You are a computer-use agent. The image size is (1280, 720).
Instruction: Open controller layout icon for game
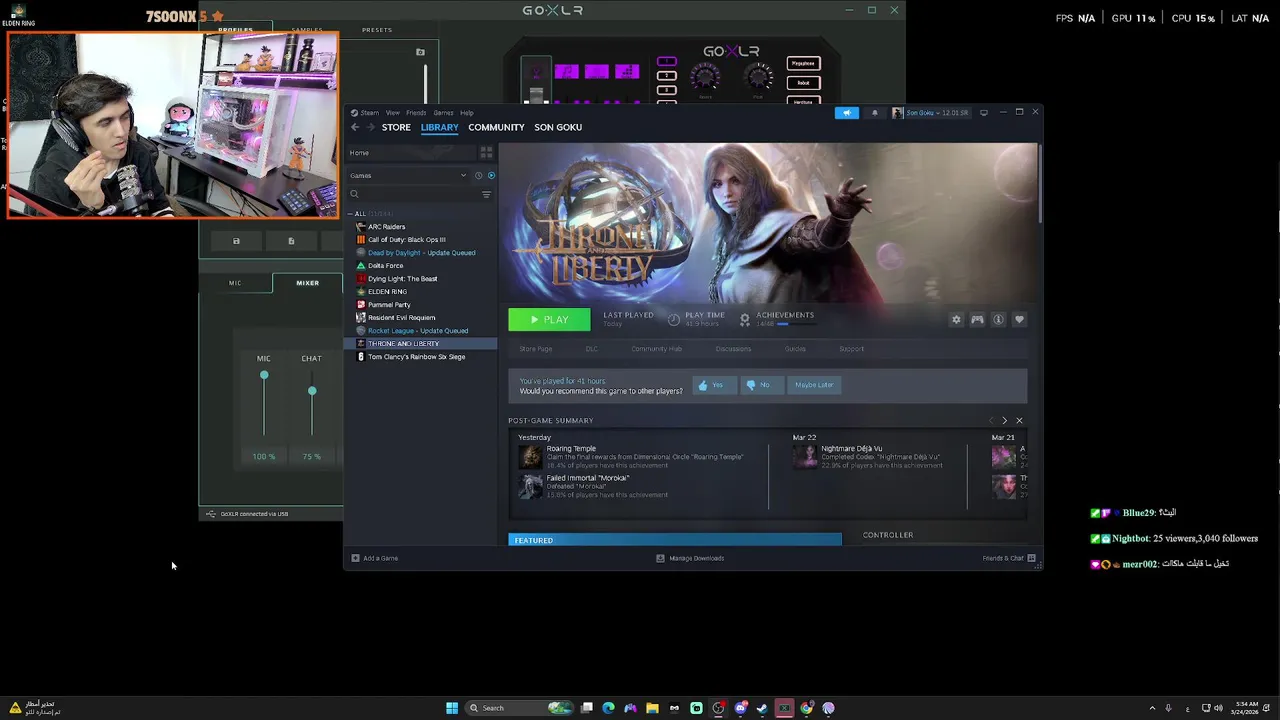(977, 320)
